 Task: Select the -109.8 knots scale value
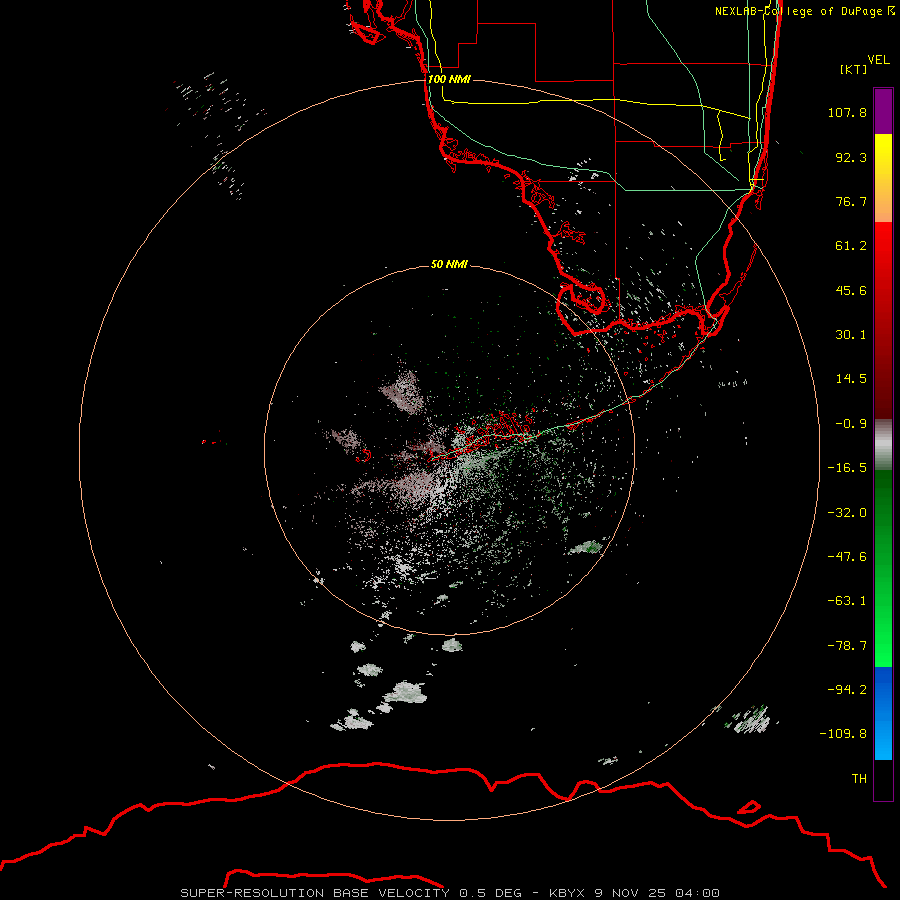click(x=843, y=734)
